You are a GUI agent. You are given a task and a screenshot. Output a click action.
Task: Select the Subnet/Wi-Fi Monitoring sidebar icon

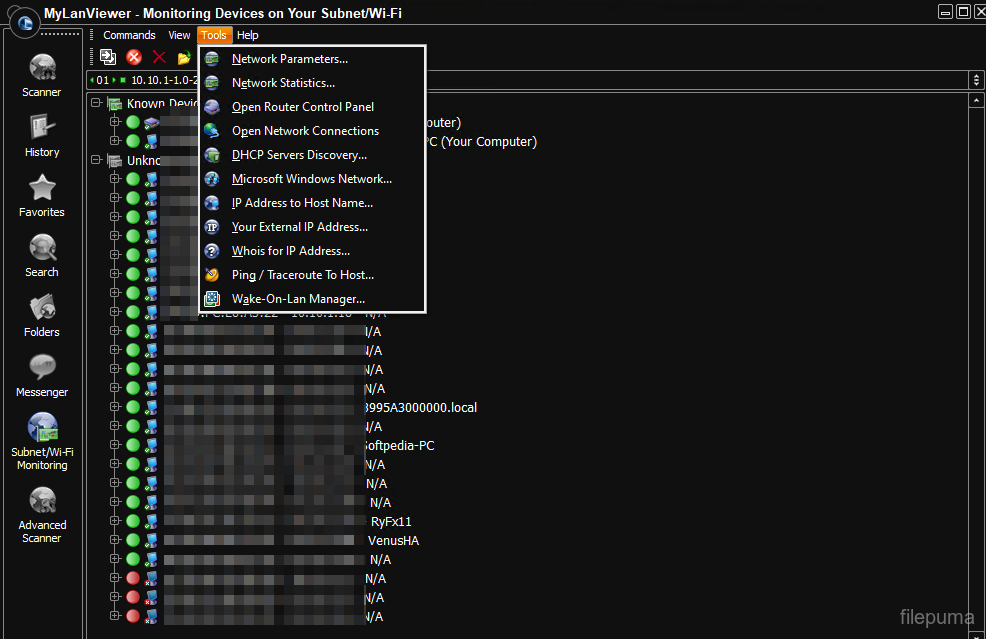pyautogui.click(x=42, y=440)
